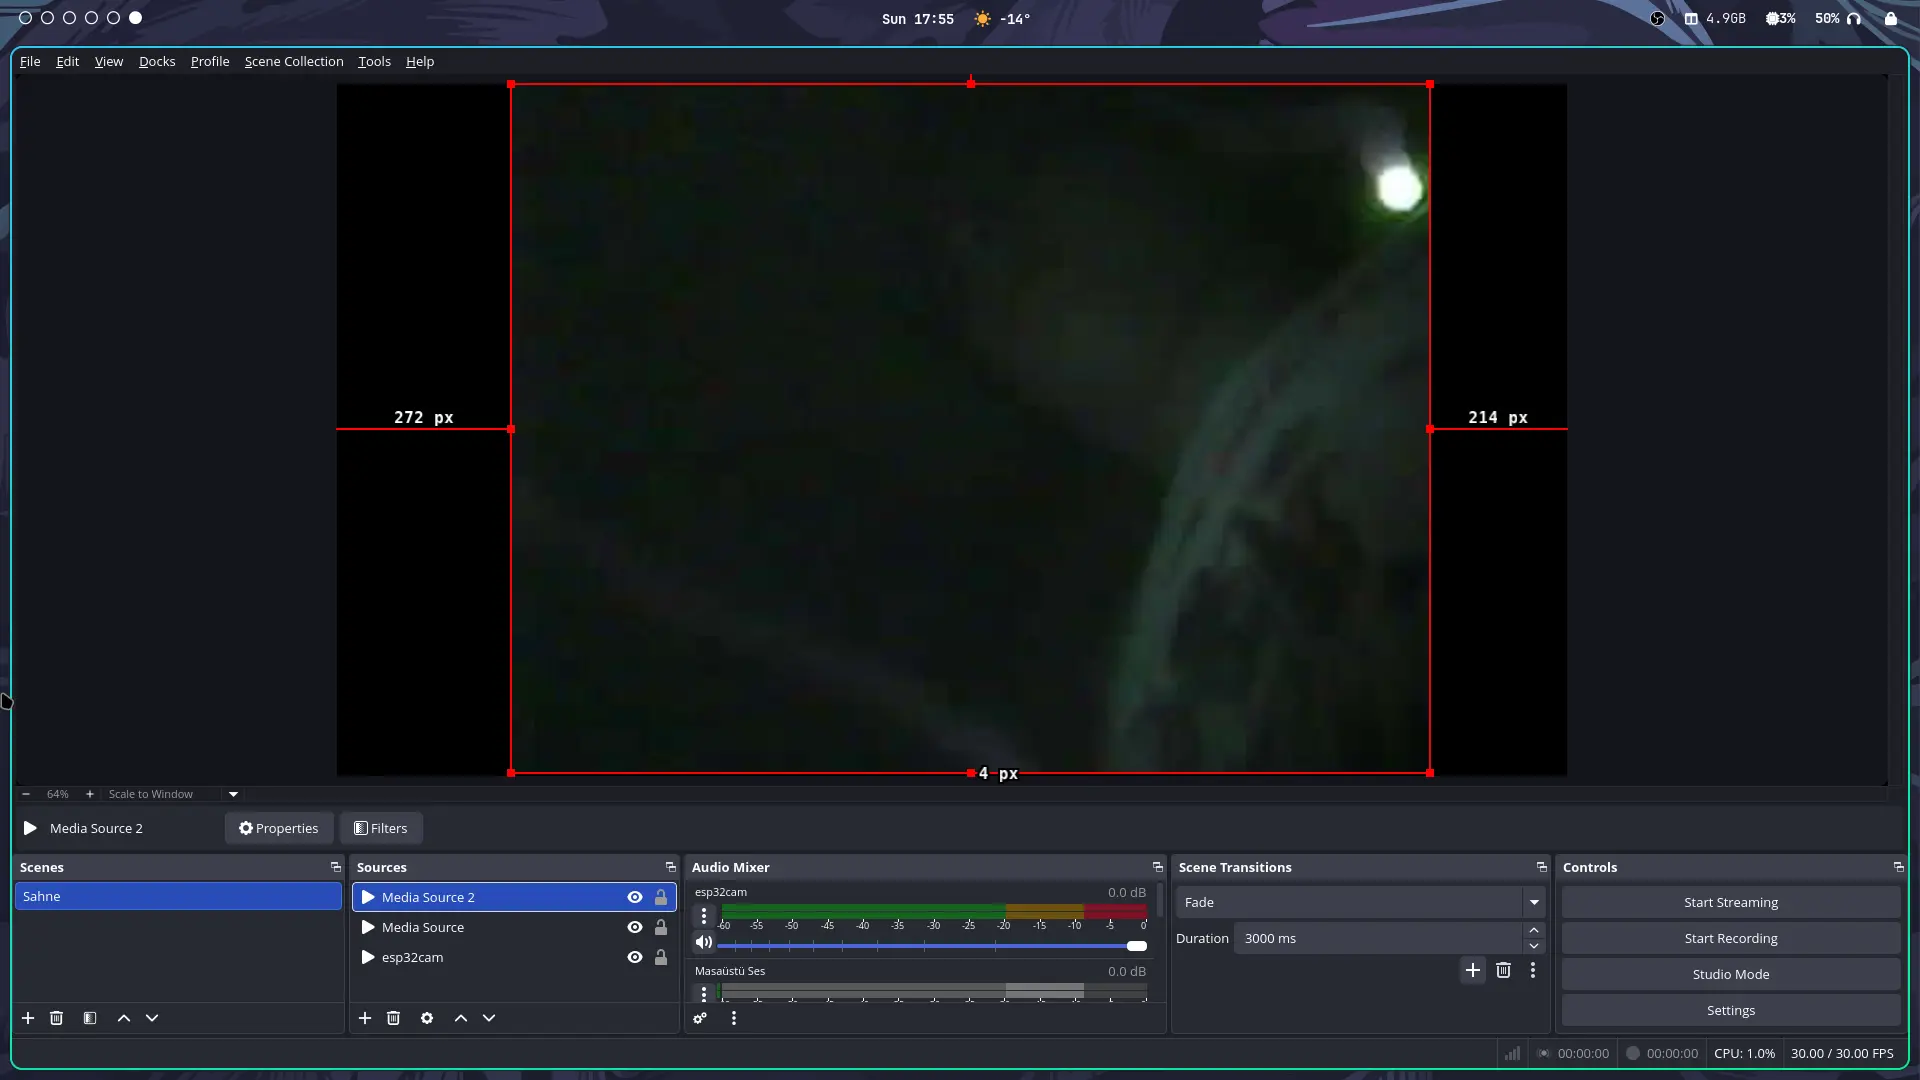
Task: Hide Media Source 2 via eye icon
Action: tap(634, 897)
